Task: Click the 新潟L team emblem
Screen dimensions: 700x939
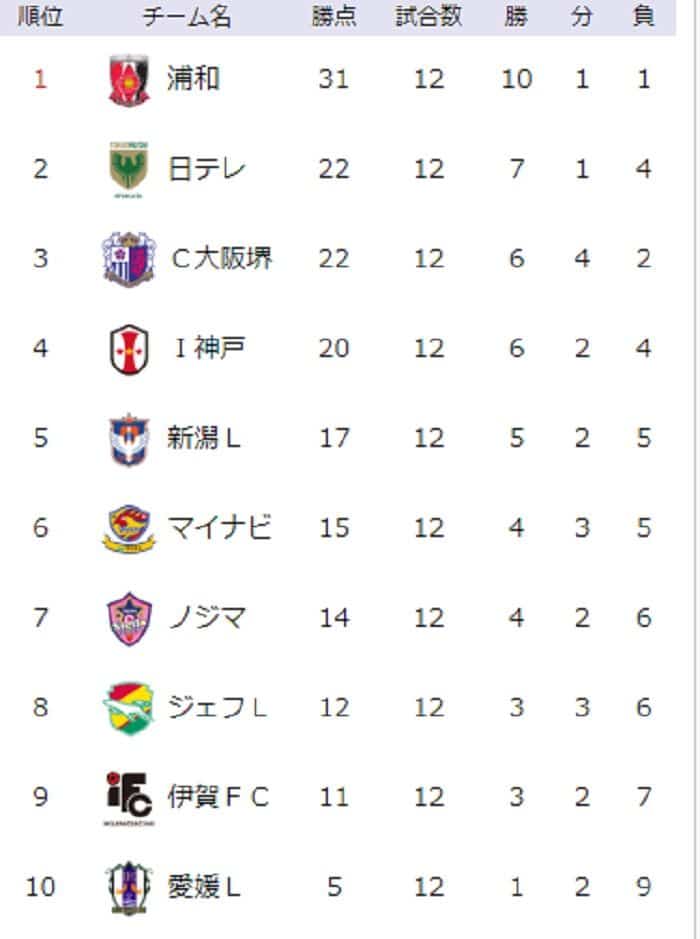Action: tap(129, 439)
